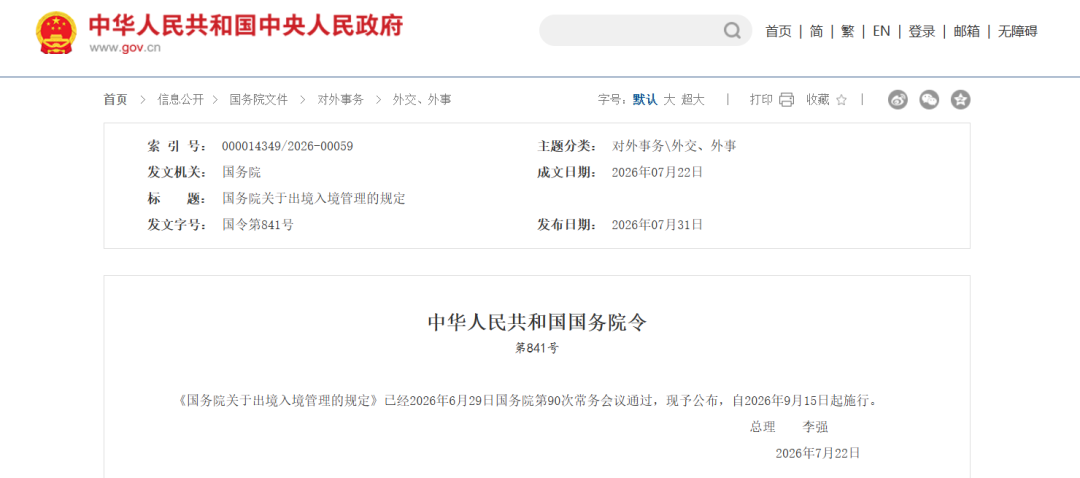Click the favorite star outline icon

(x=841, y=100)
